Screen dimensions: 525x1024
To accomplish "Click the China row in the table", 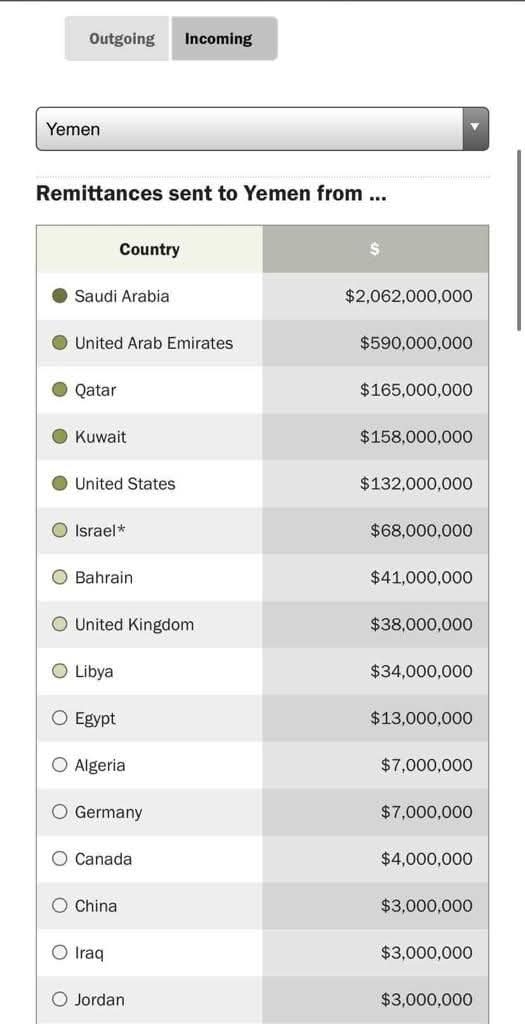I will pos(262,906).
